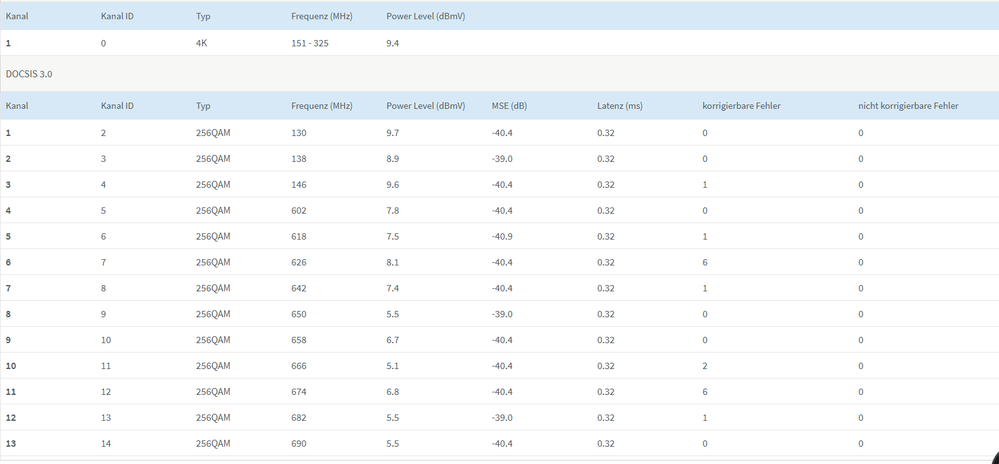Viewport: 999px width, 464px height.
Task: Select the frequency 690 cell
Action: 299,443
